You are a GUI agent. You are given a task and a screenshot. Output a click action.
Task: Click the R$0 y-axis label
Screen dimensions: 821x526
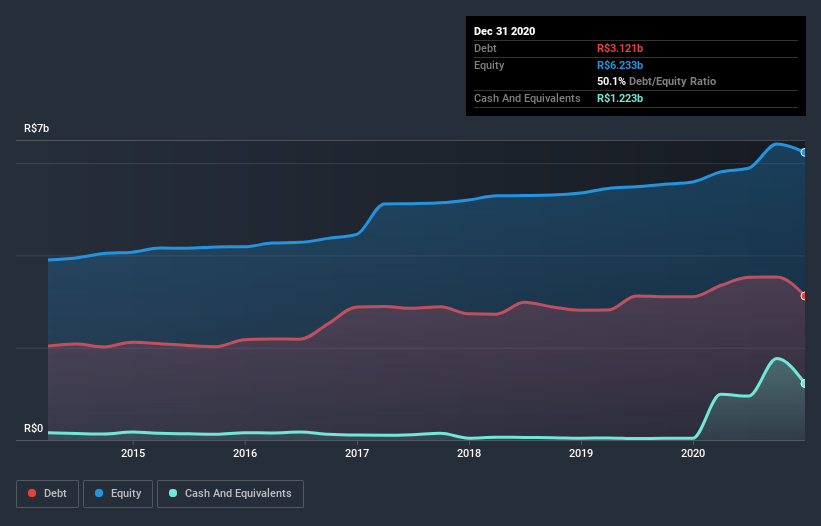(34, 428)
